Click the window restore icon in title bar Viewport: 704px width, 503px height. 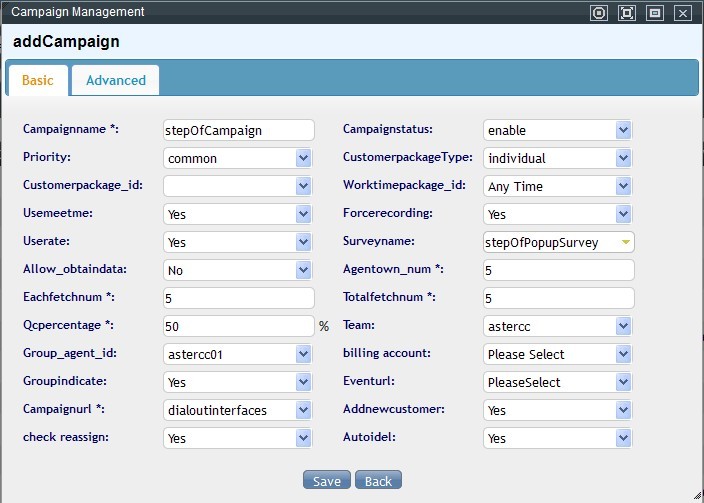[655, 13]
